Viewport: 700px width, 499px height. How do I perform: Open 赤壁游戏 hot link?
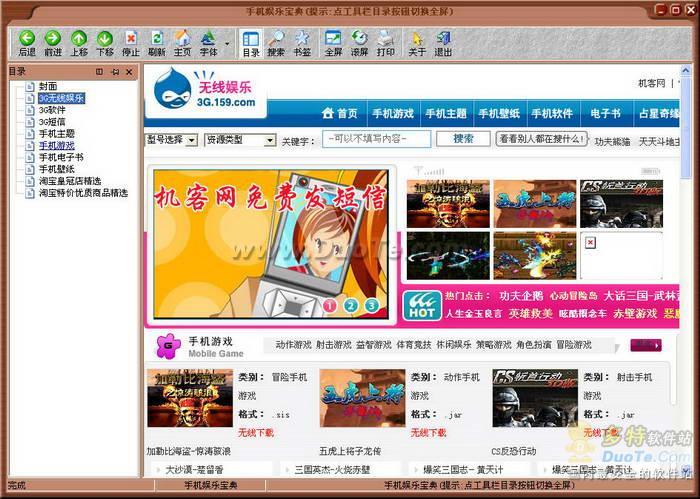point(635,314)
